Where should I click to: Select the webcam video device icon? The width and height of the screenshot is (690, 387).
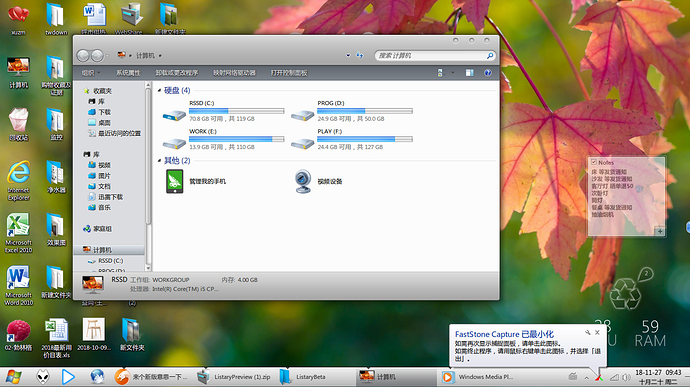click(303, 181)
